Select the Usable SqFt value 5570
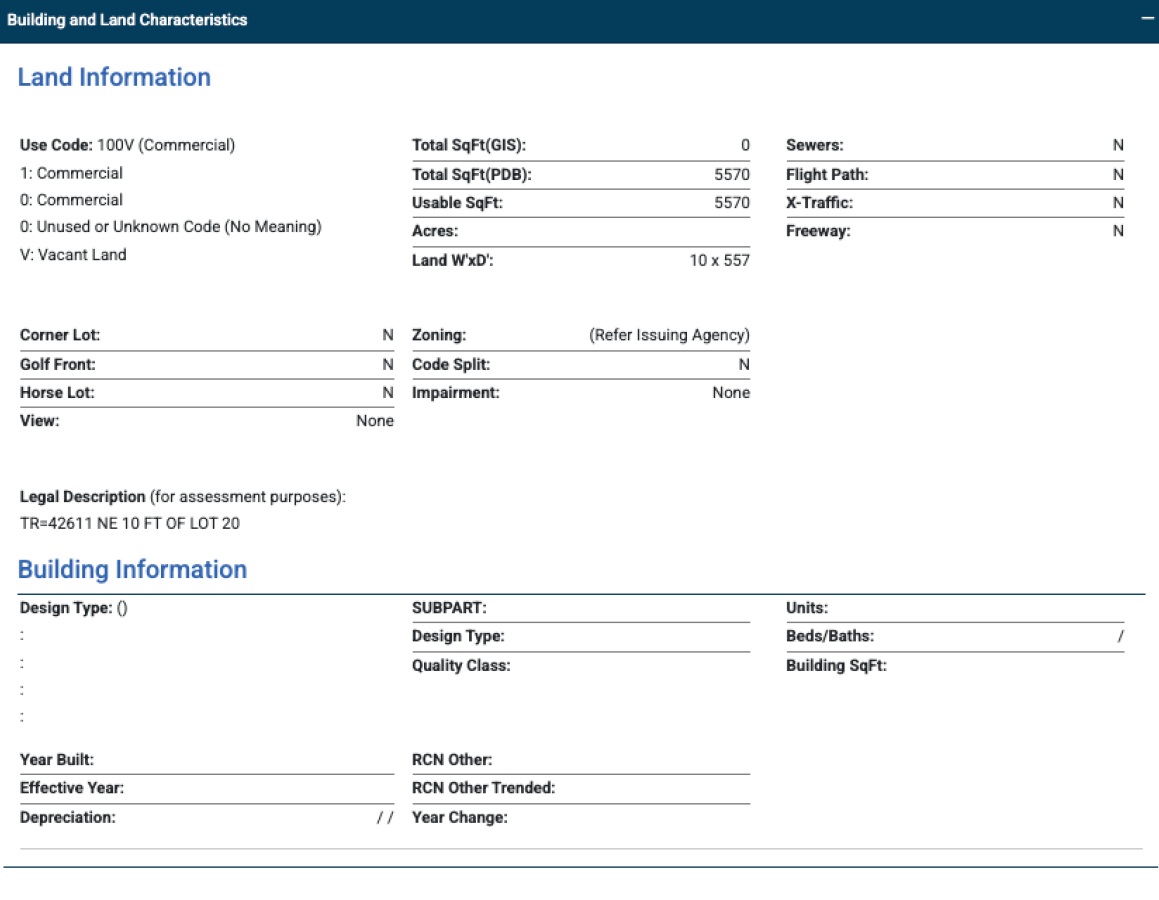Viewport: 1159px width, 900px height. click(731, 203)
